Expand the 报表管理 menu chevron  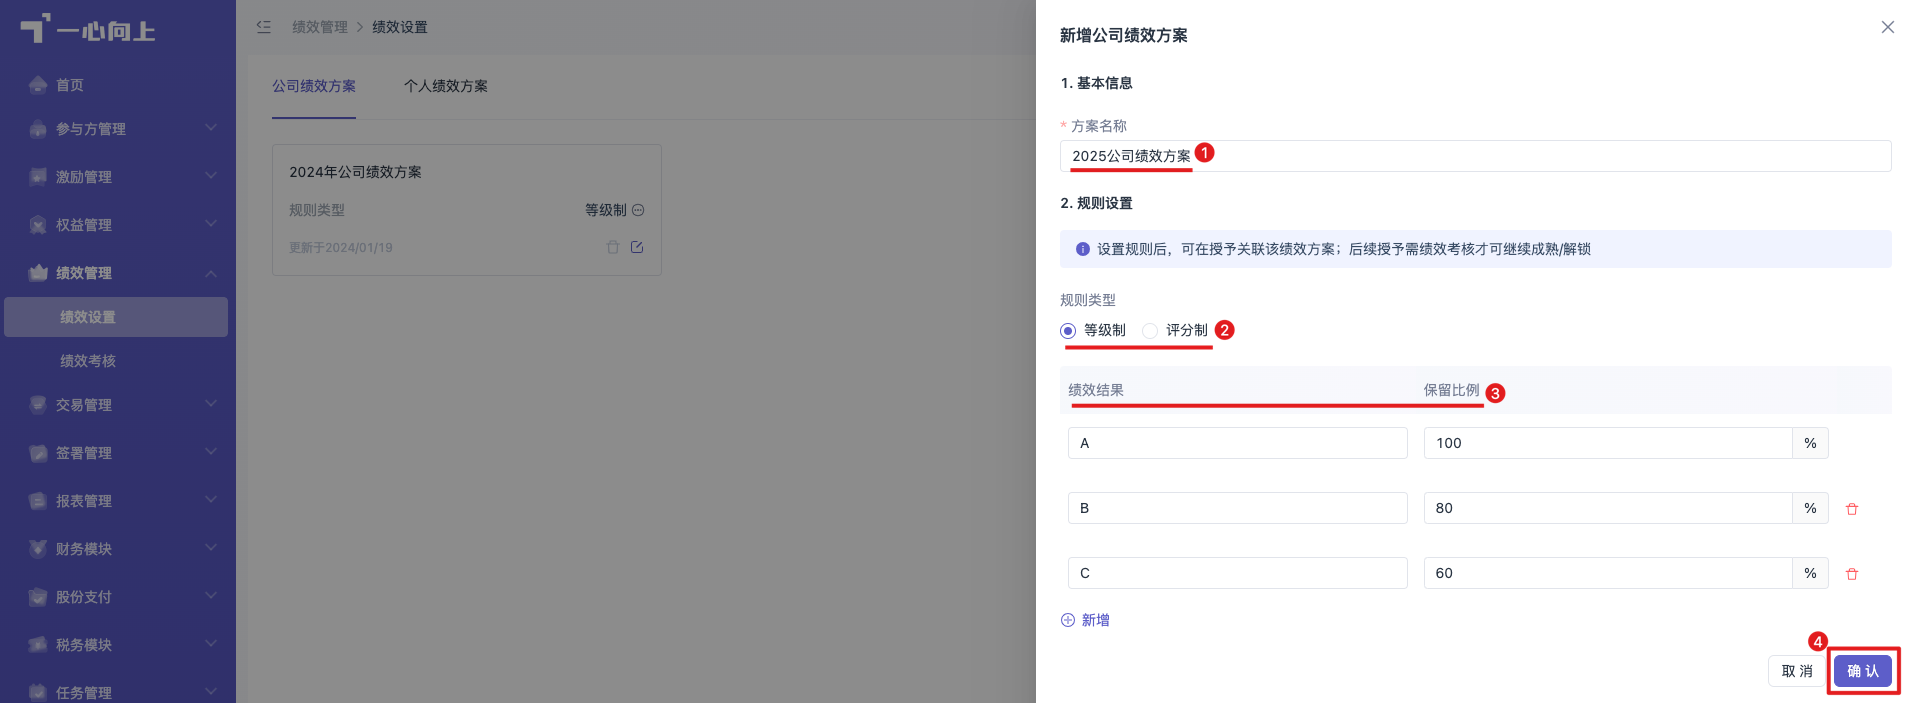pos(211,499)
